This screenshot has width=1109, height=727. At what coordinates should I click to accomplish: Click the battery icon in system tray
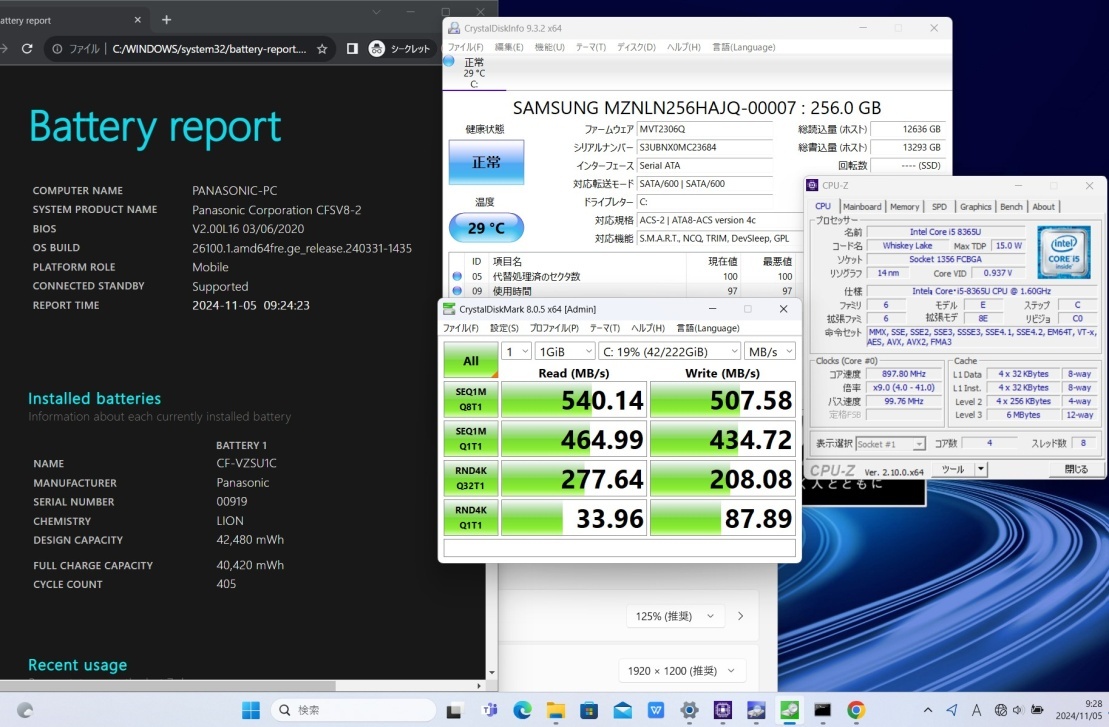pos(1037,710)
